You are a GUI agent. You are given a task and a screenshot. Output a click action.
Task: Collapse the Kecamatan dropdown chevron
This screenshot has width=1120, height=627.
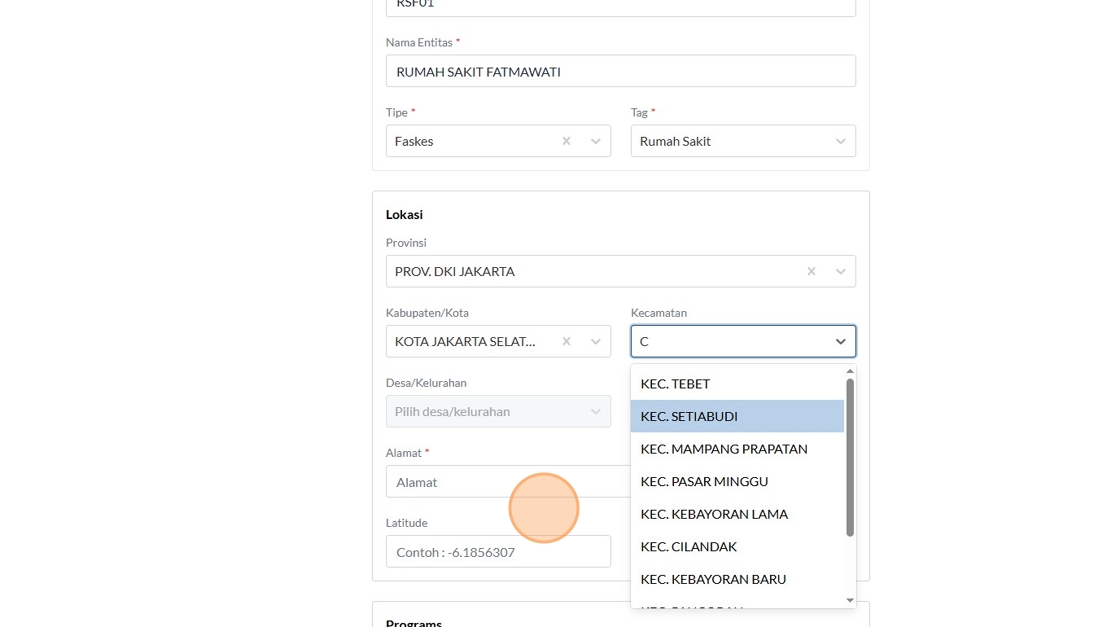coord(841,341)
